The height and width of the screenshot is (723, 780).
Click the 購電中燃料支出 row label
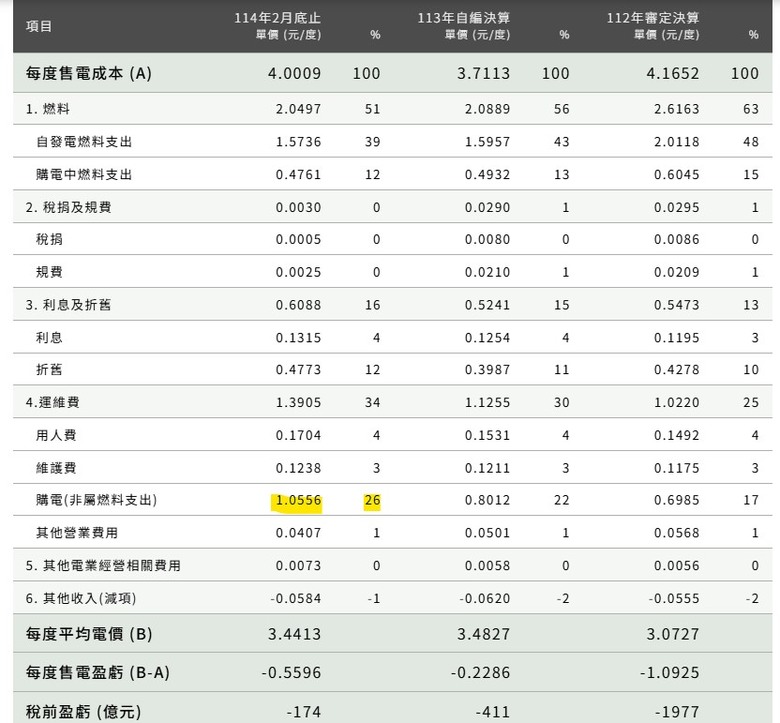tap(84, 175)
